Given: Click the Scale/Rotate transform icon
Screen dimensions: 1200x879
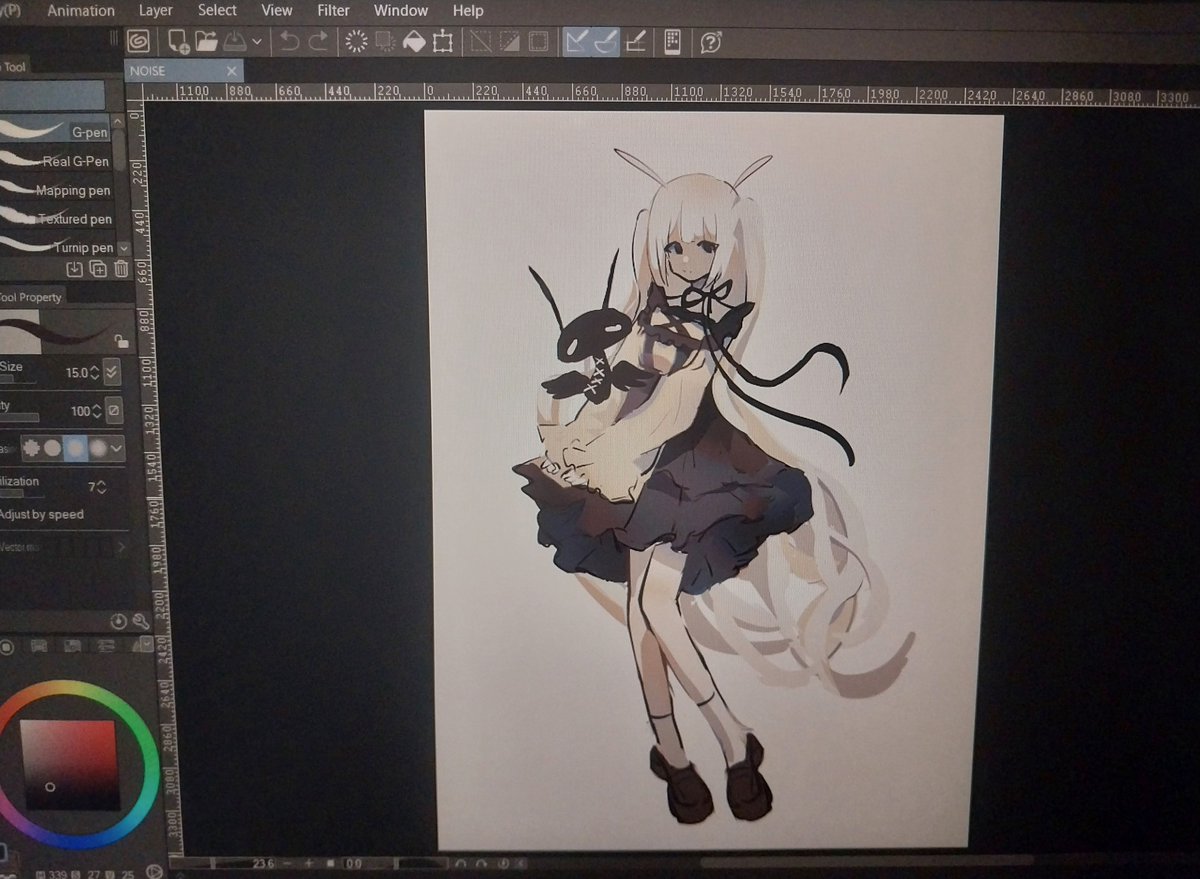Looking at the screenshot, I should [443, 41].
